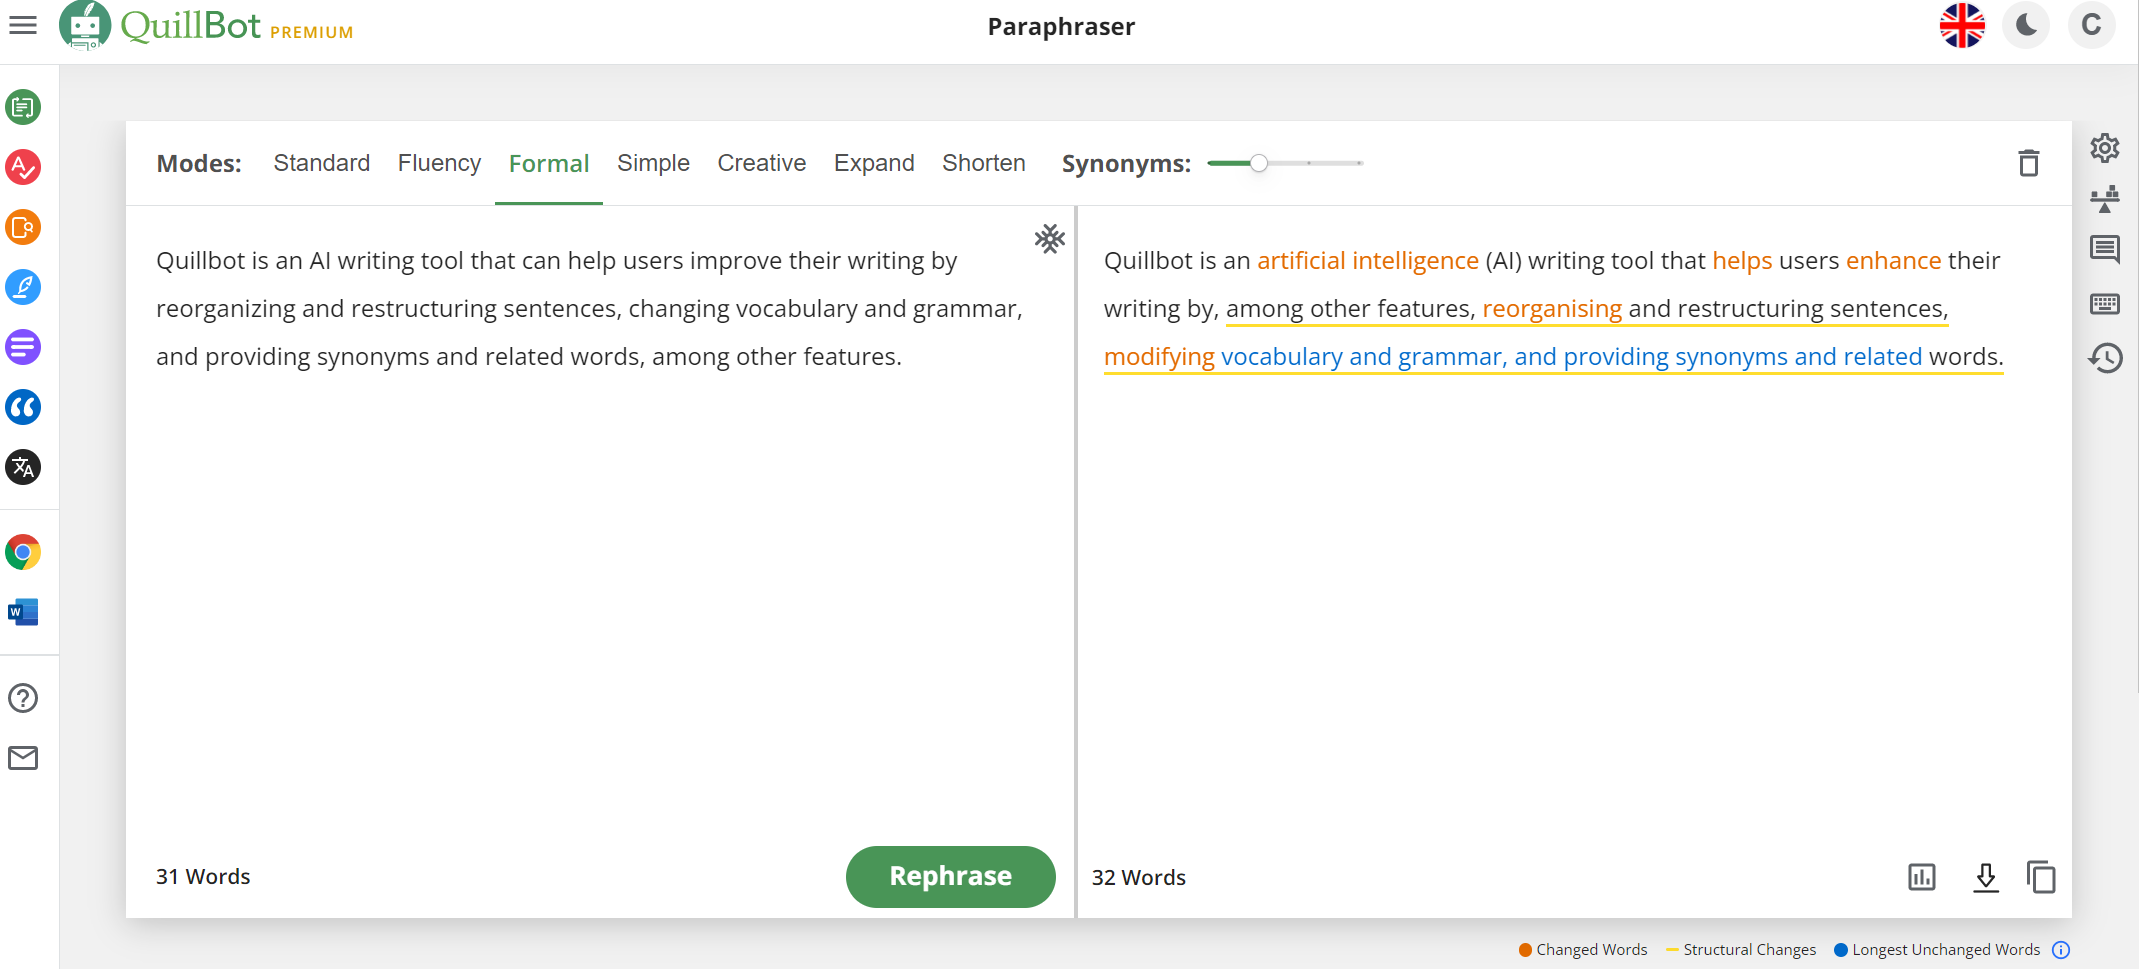Click the Structural Changes legend label
The height and width of the screenshot is (969, 2139).
(x=1749, y=950)
